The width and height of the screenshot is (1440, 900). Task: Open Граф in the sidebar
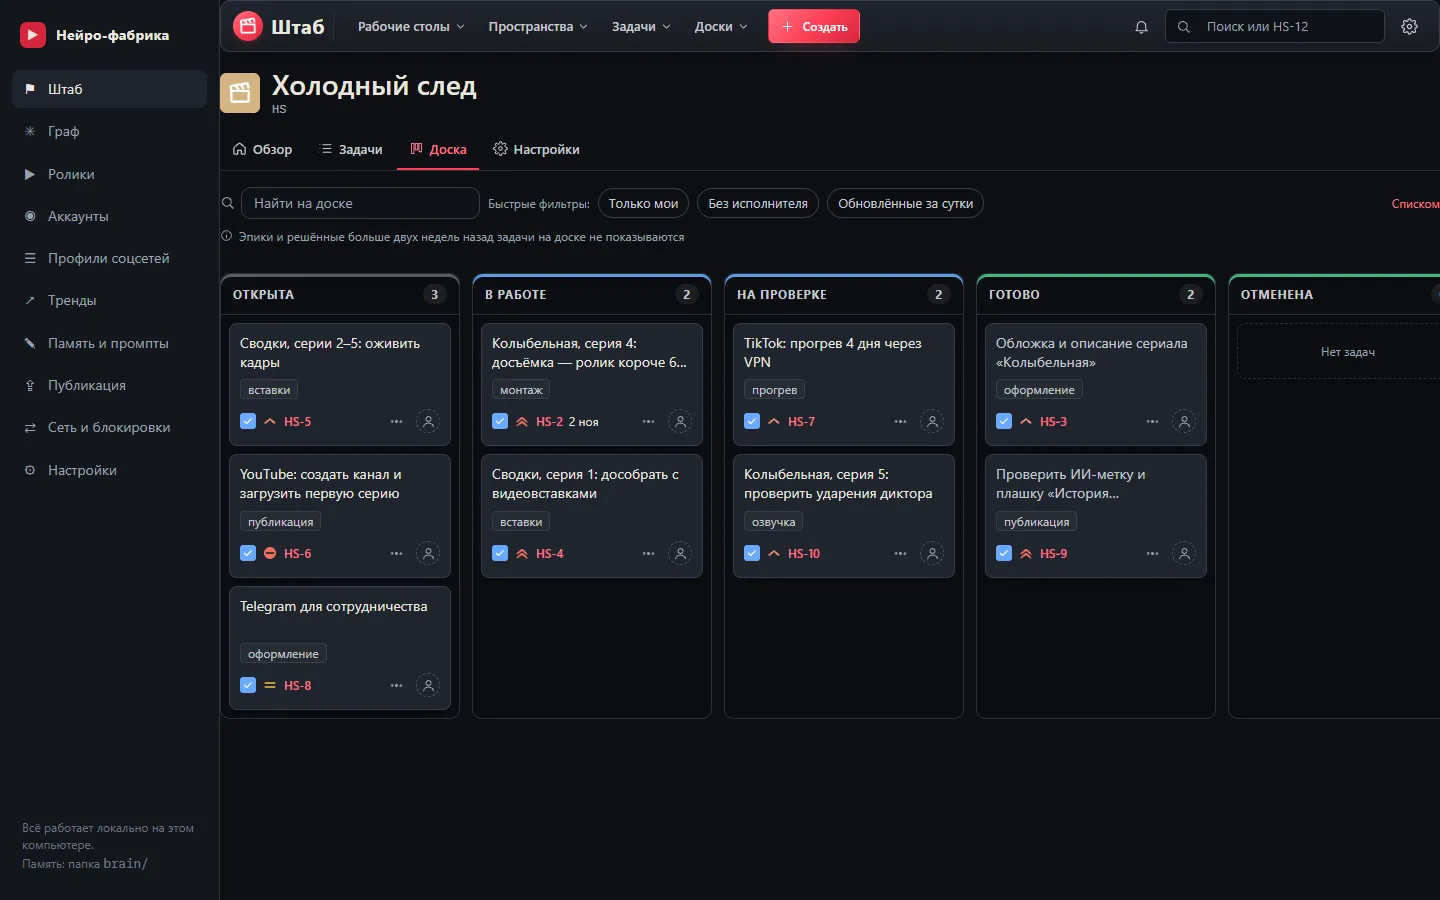(x=109, y=132)
